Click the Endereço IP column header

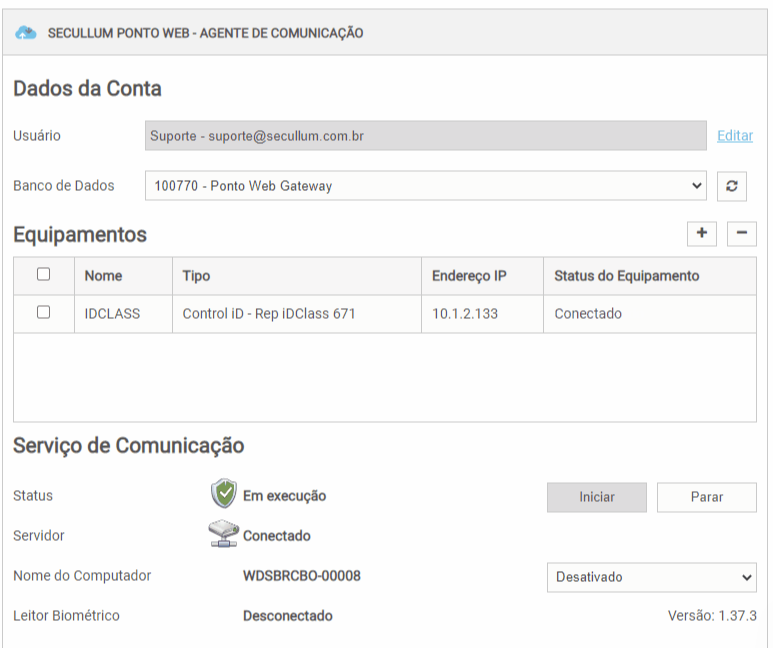point(469,276)
